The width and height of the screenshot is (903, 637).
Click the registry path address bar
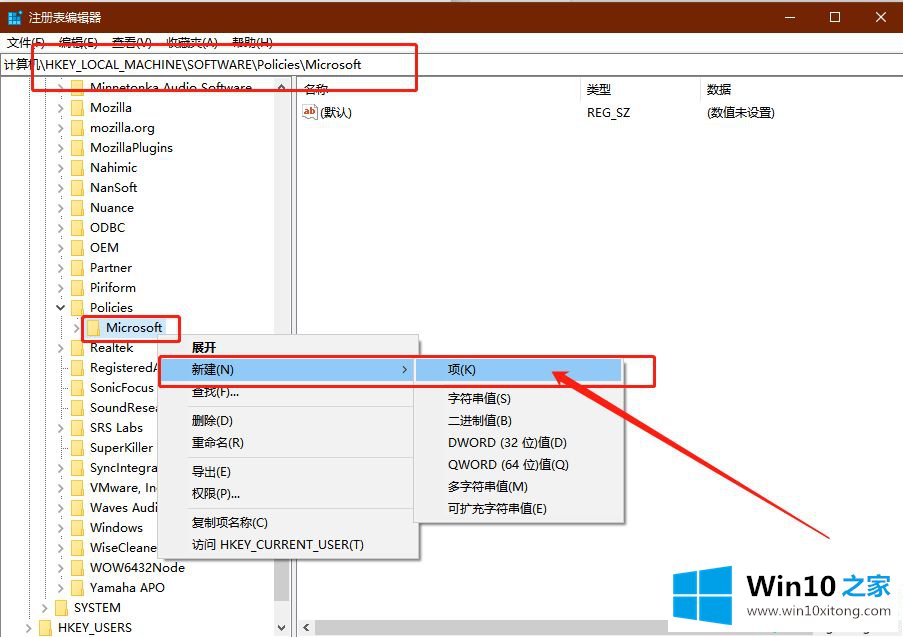pyautogui.click(x=452, y=65)
